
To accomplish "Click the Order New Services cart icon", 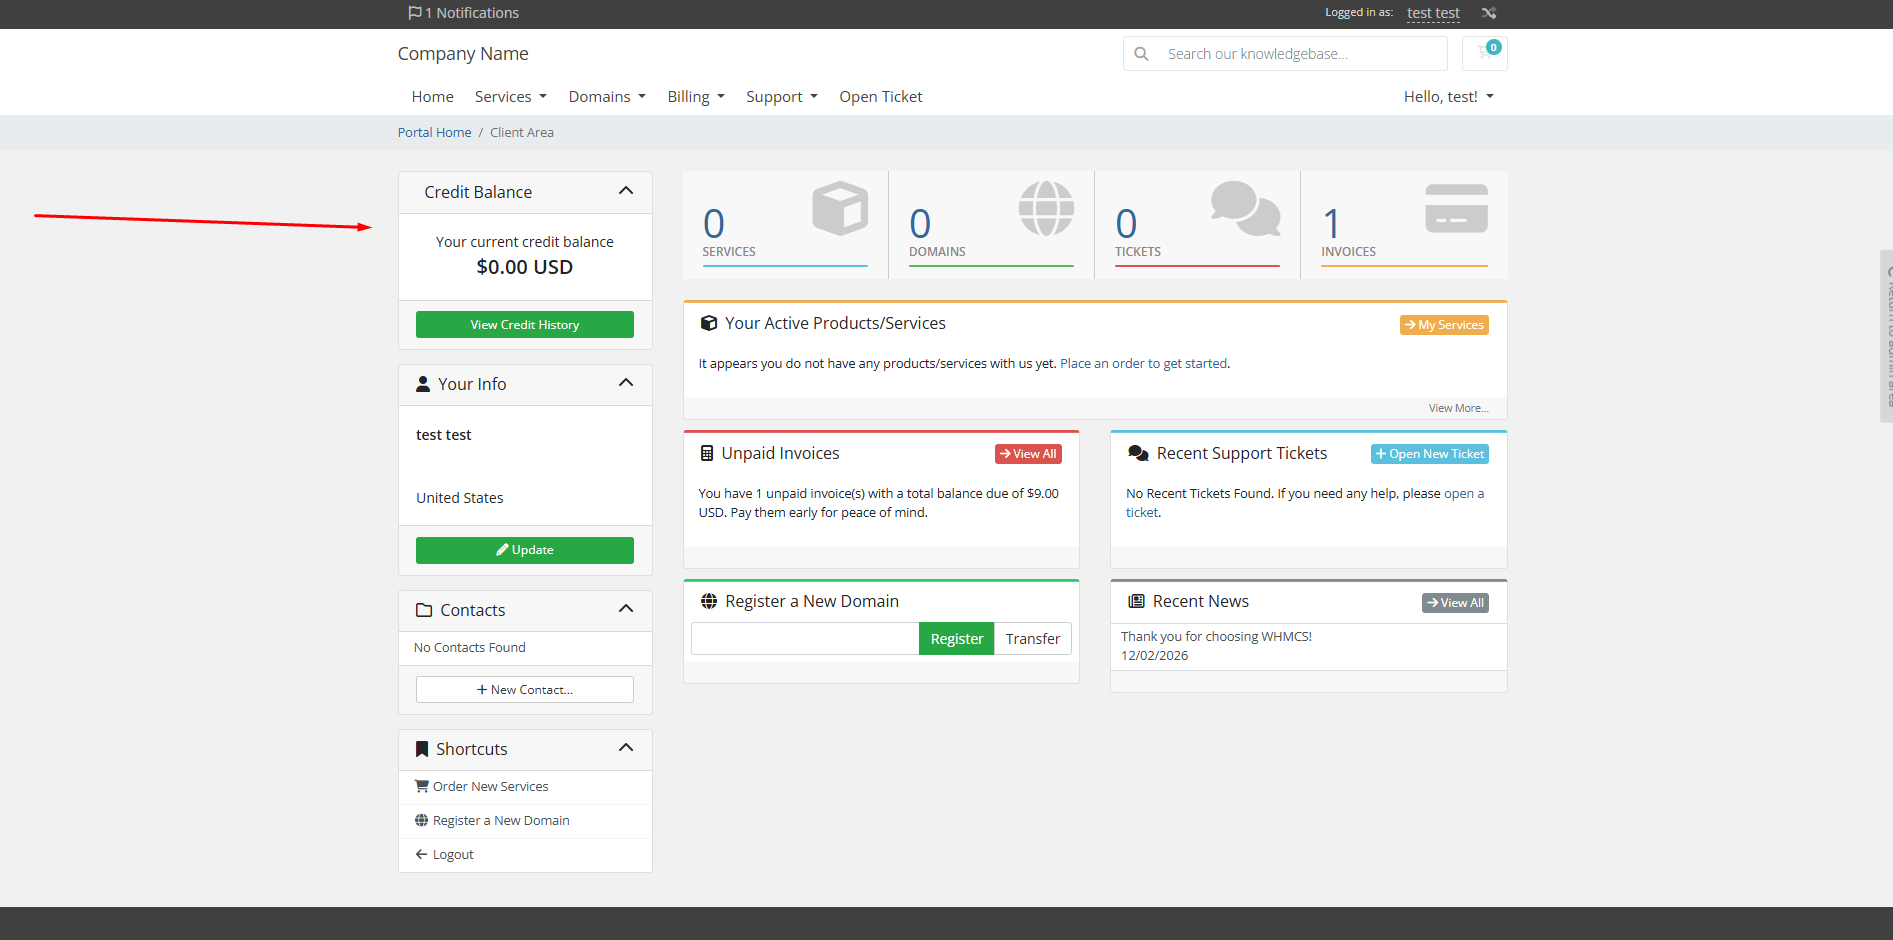I will point(421,786).
